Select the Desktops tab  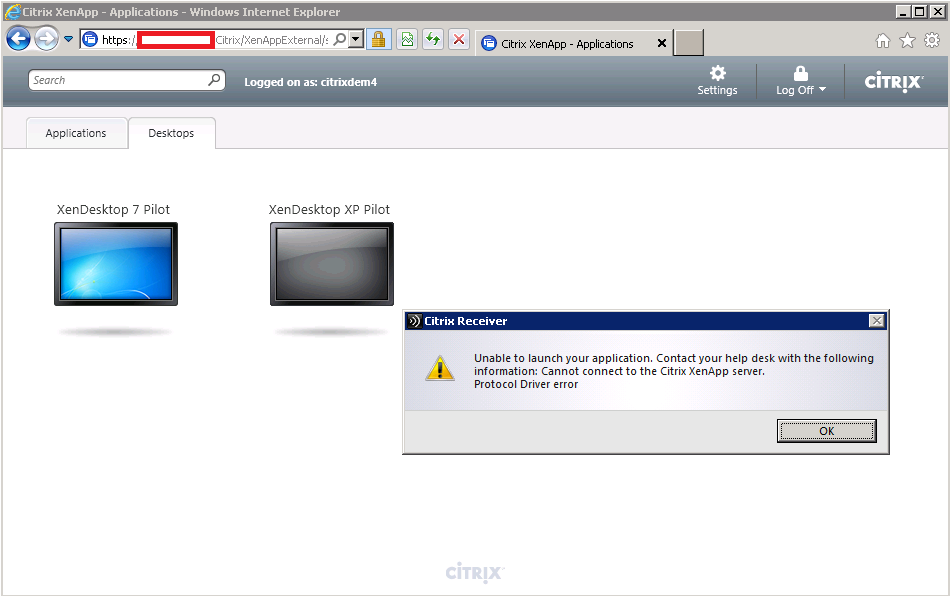[171, 133]
